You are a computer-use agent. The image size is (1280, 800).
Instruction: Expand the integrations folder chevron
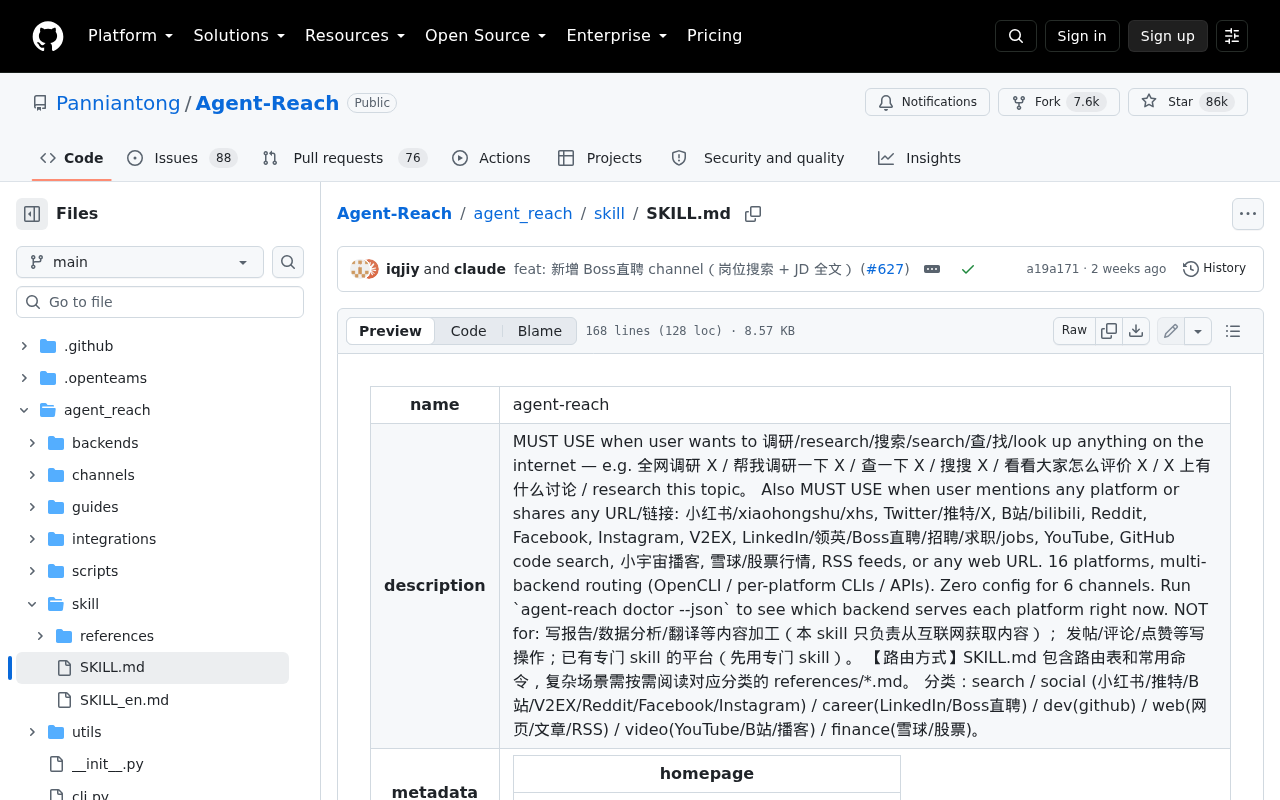click(x=32, y=539)
